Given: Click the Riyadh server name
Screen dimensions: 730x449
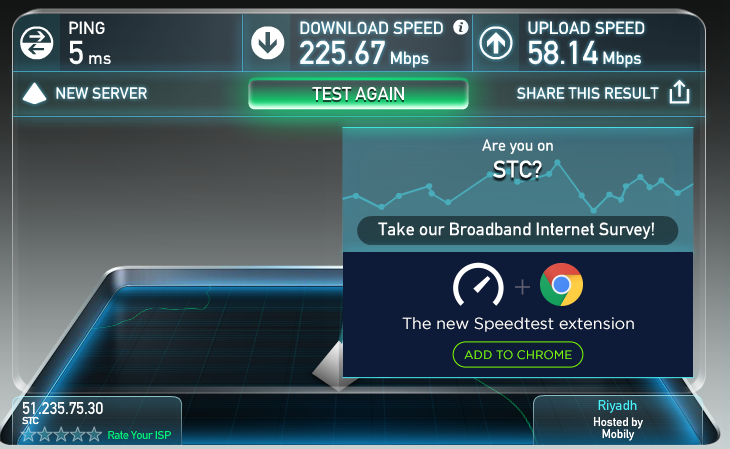Looking at the screenshot, I should [617, 406].
